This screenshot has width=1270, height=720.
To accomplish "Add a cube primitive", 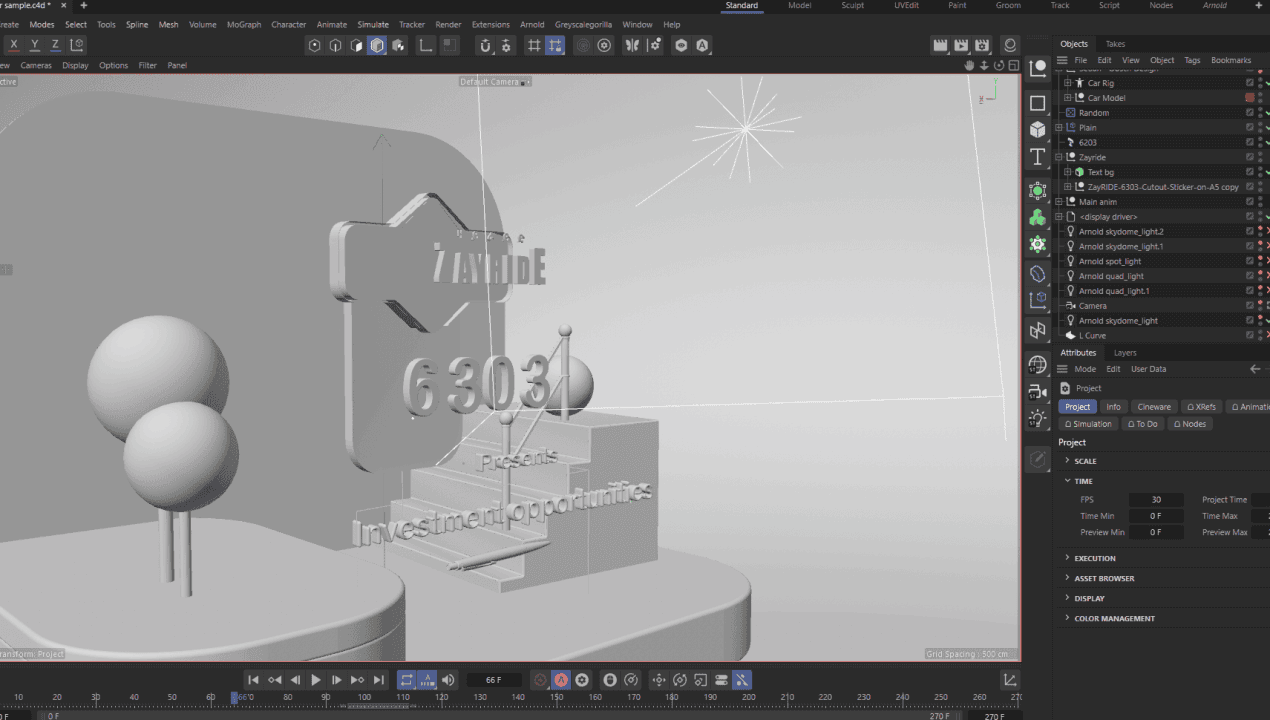I will (1038, 130).
